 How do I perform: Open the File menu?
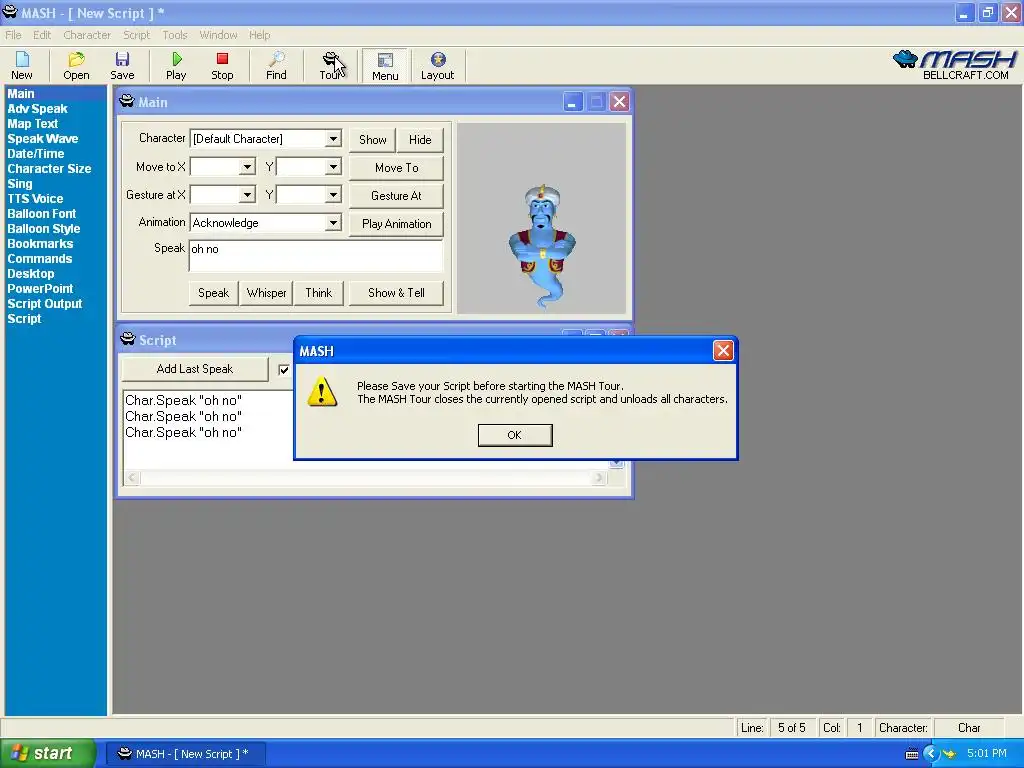click(13, 35)
